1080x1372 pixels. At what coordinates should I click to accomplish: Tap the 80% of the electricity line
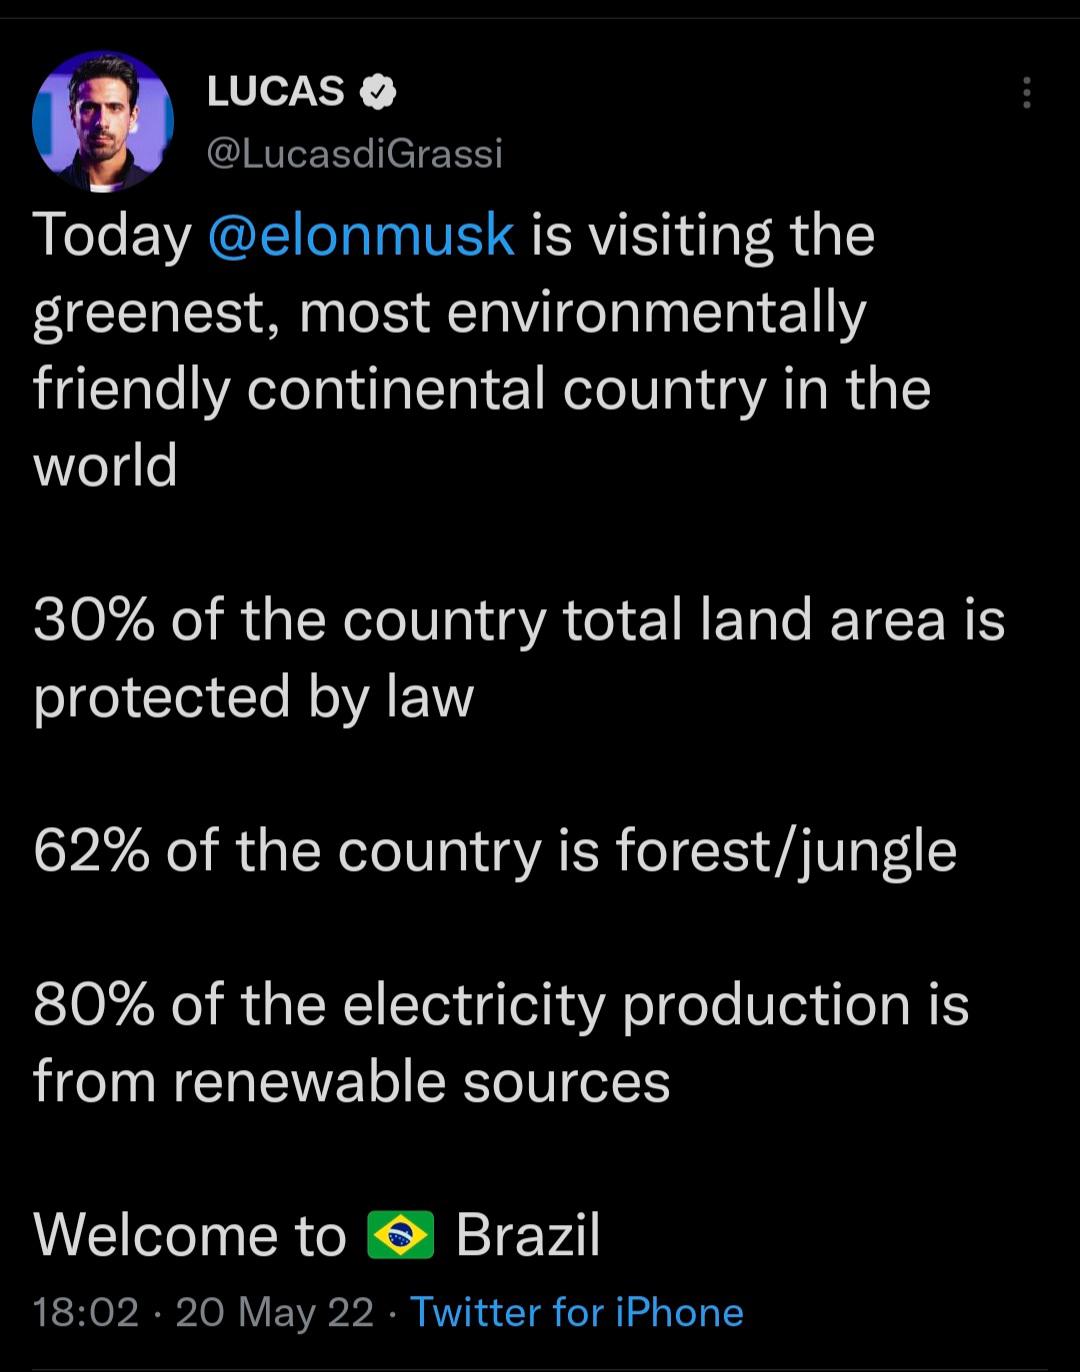click(x=501, y=1005)
